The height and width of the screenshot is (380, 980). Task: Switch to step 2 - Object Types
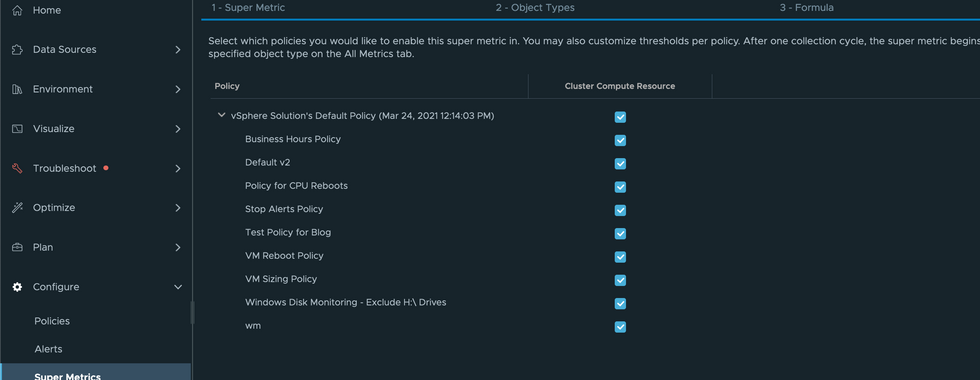click(535, 8)
